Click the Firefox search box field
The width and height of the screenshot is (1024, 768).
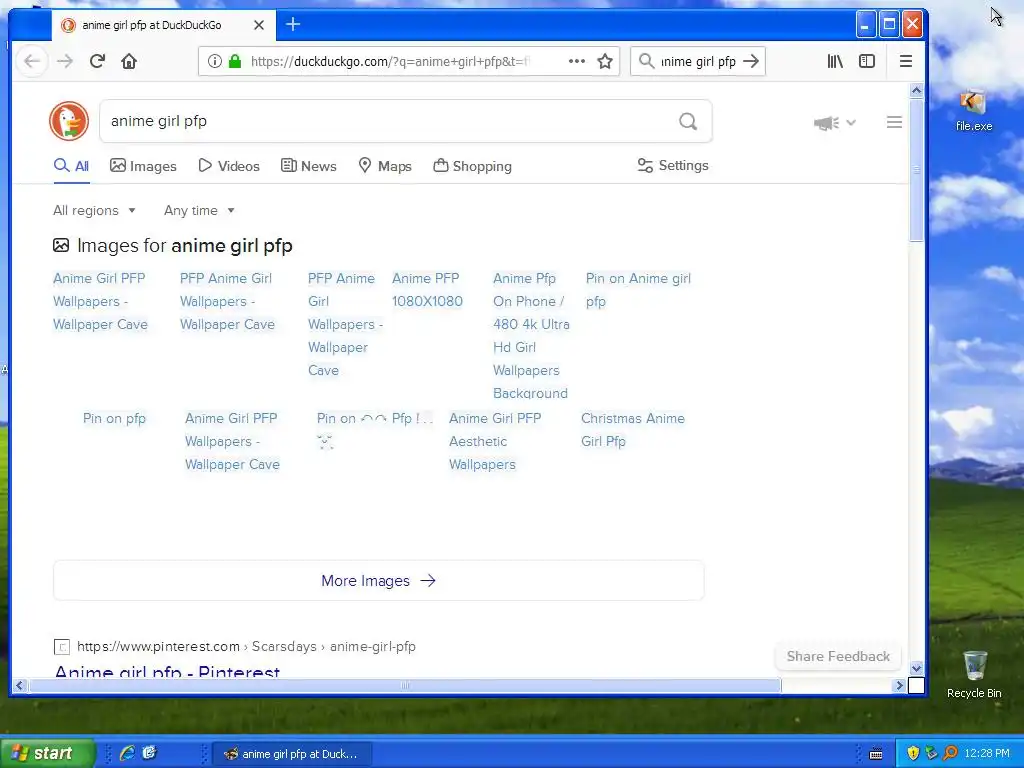click(698, 61)
